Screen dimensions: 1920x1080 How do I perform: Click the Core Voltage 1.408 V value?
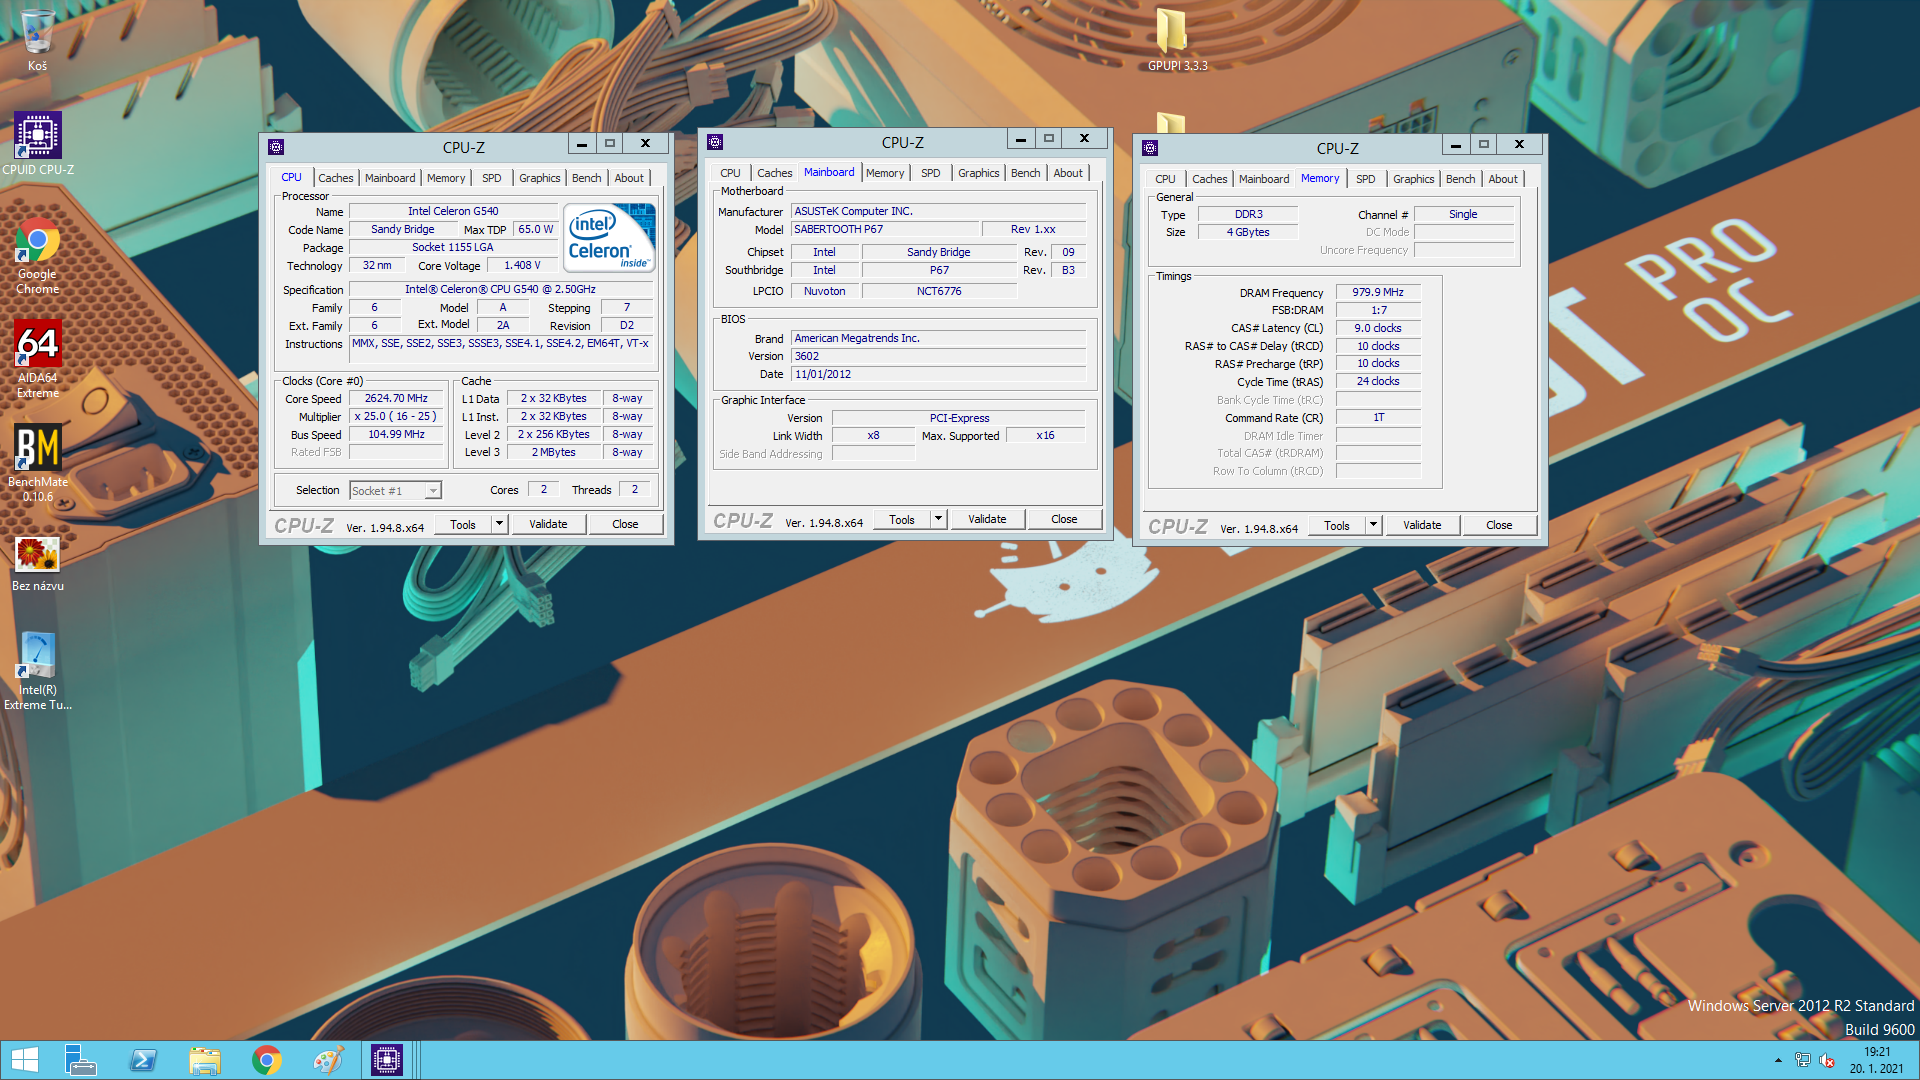(522, 265)
